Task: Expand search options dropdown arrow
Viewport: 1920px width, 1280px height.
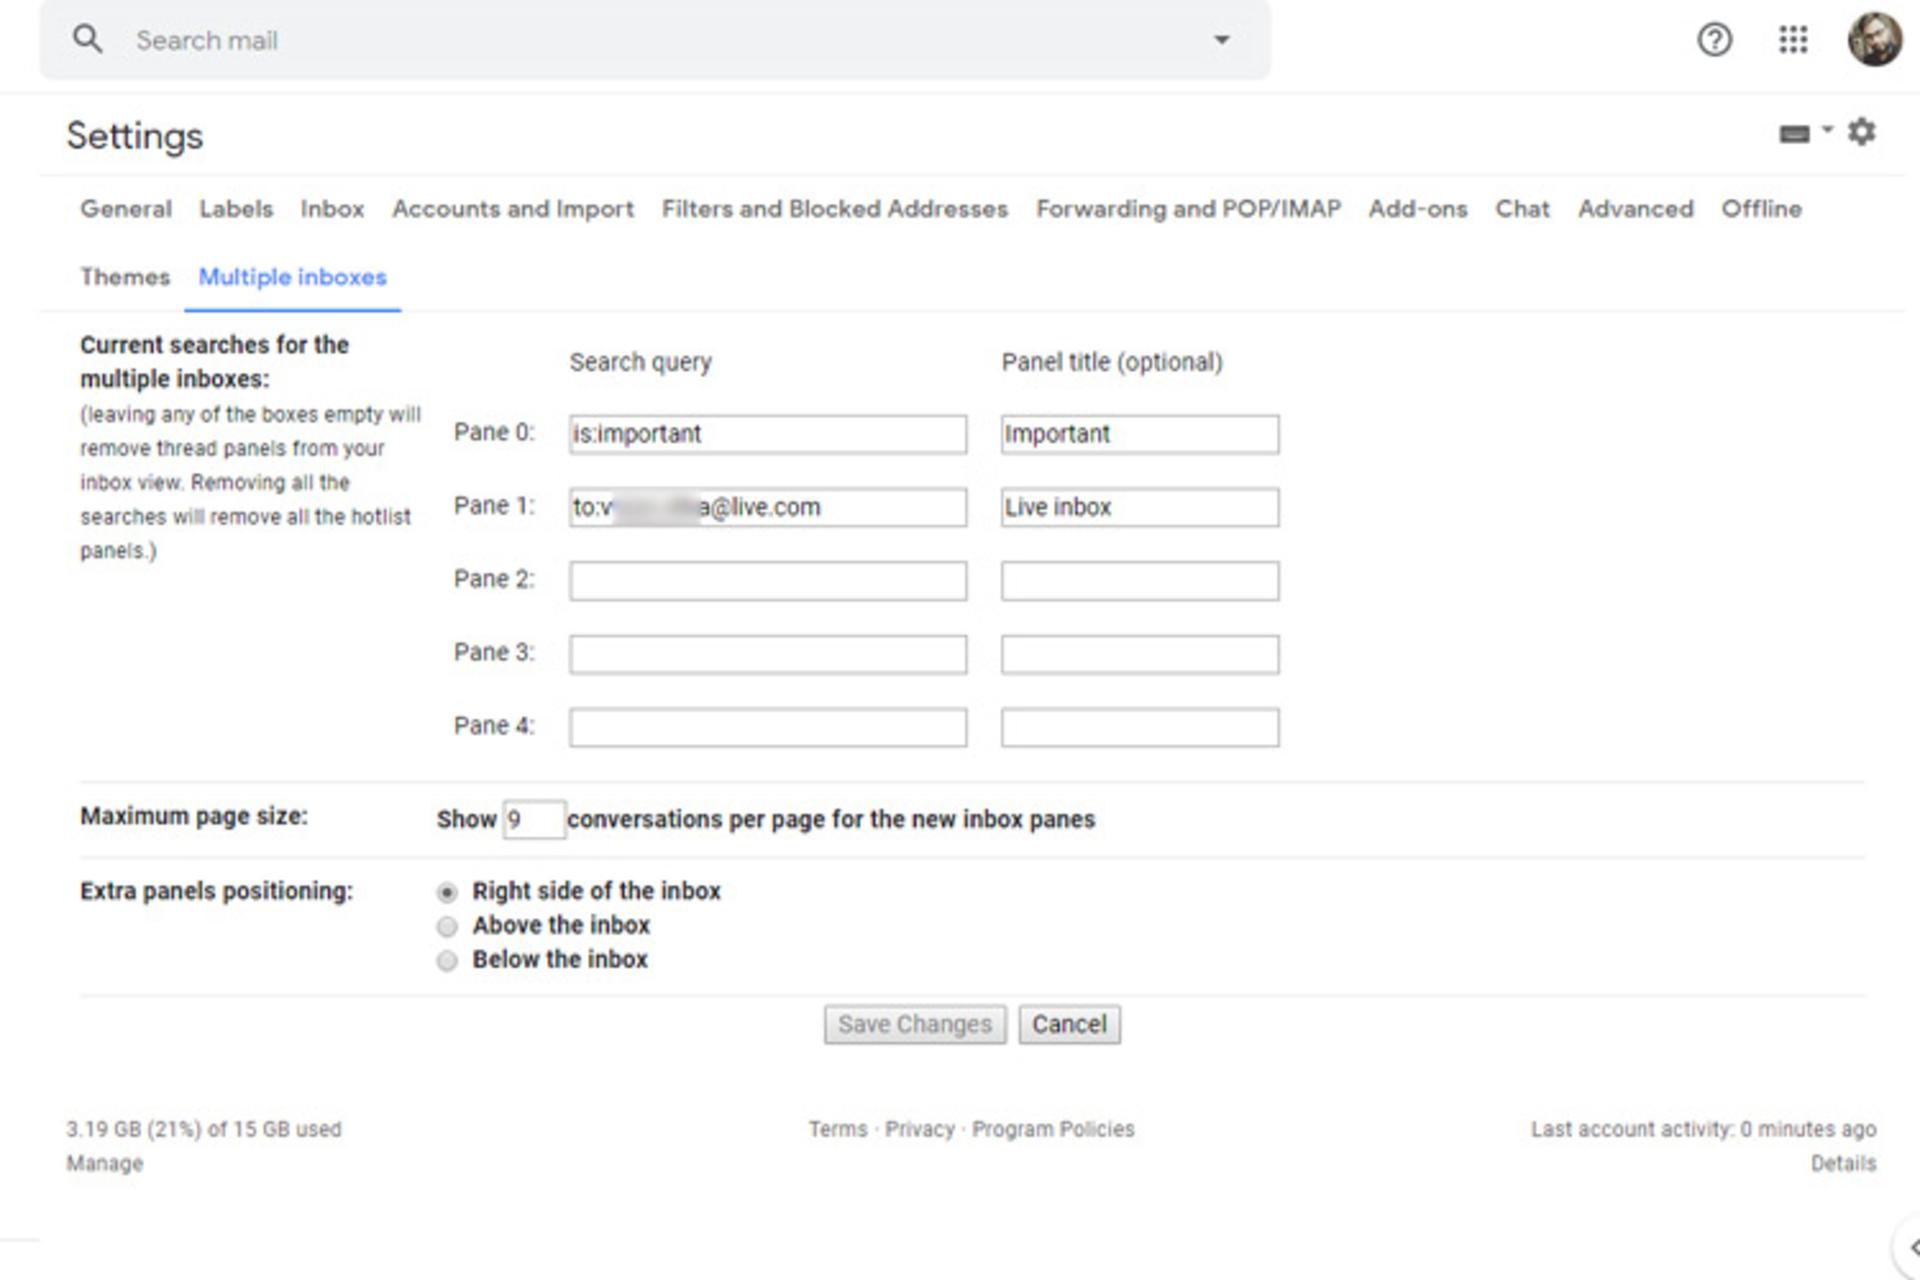Action: click(x=1221, y=40)
